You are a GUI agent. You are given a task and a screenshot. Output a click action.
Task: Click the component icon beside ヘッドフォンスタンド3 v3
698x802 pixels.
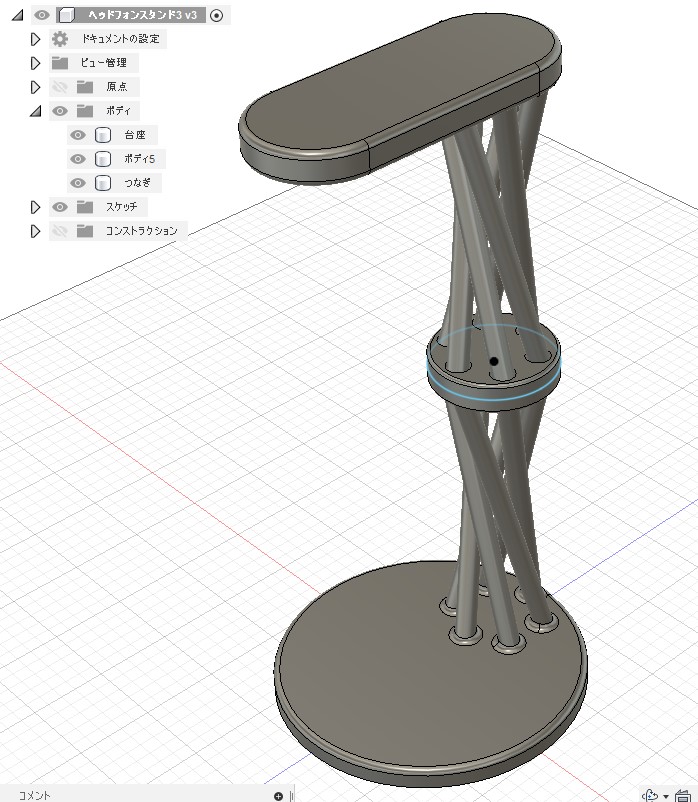[x=66, y=15]
